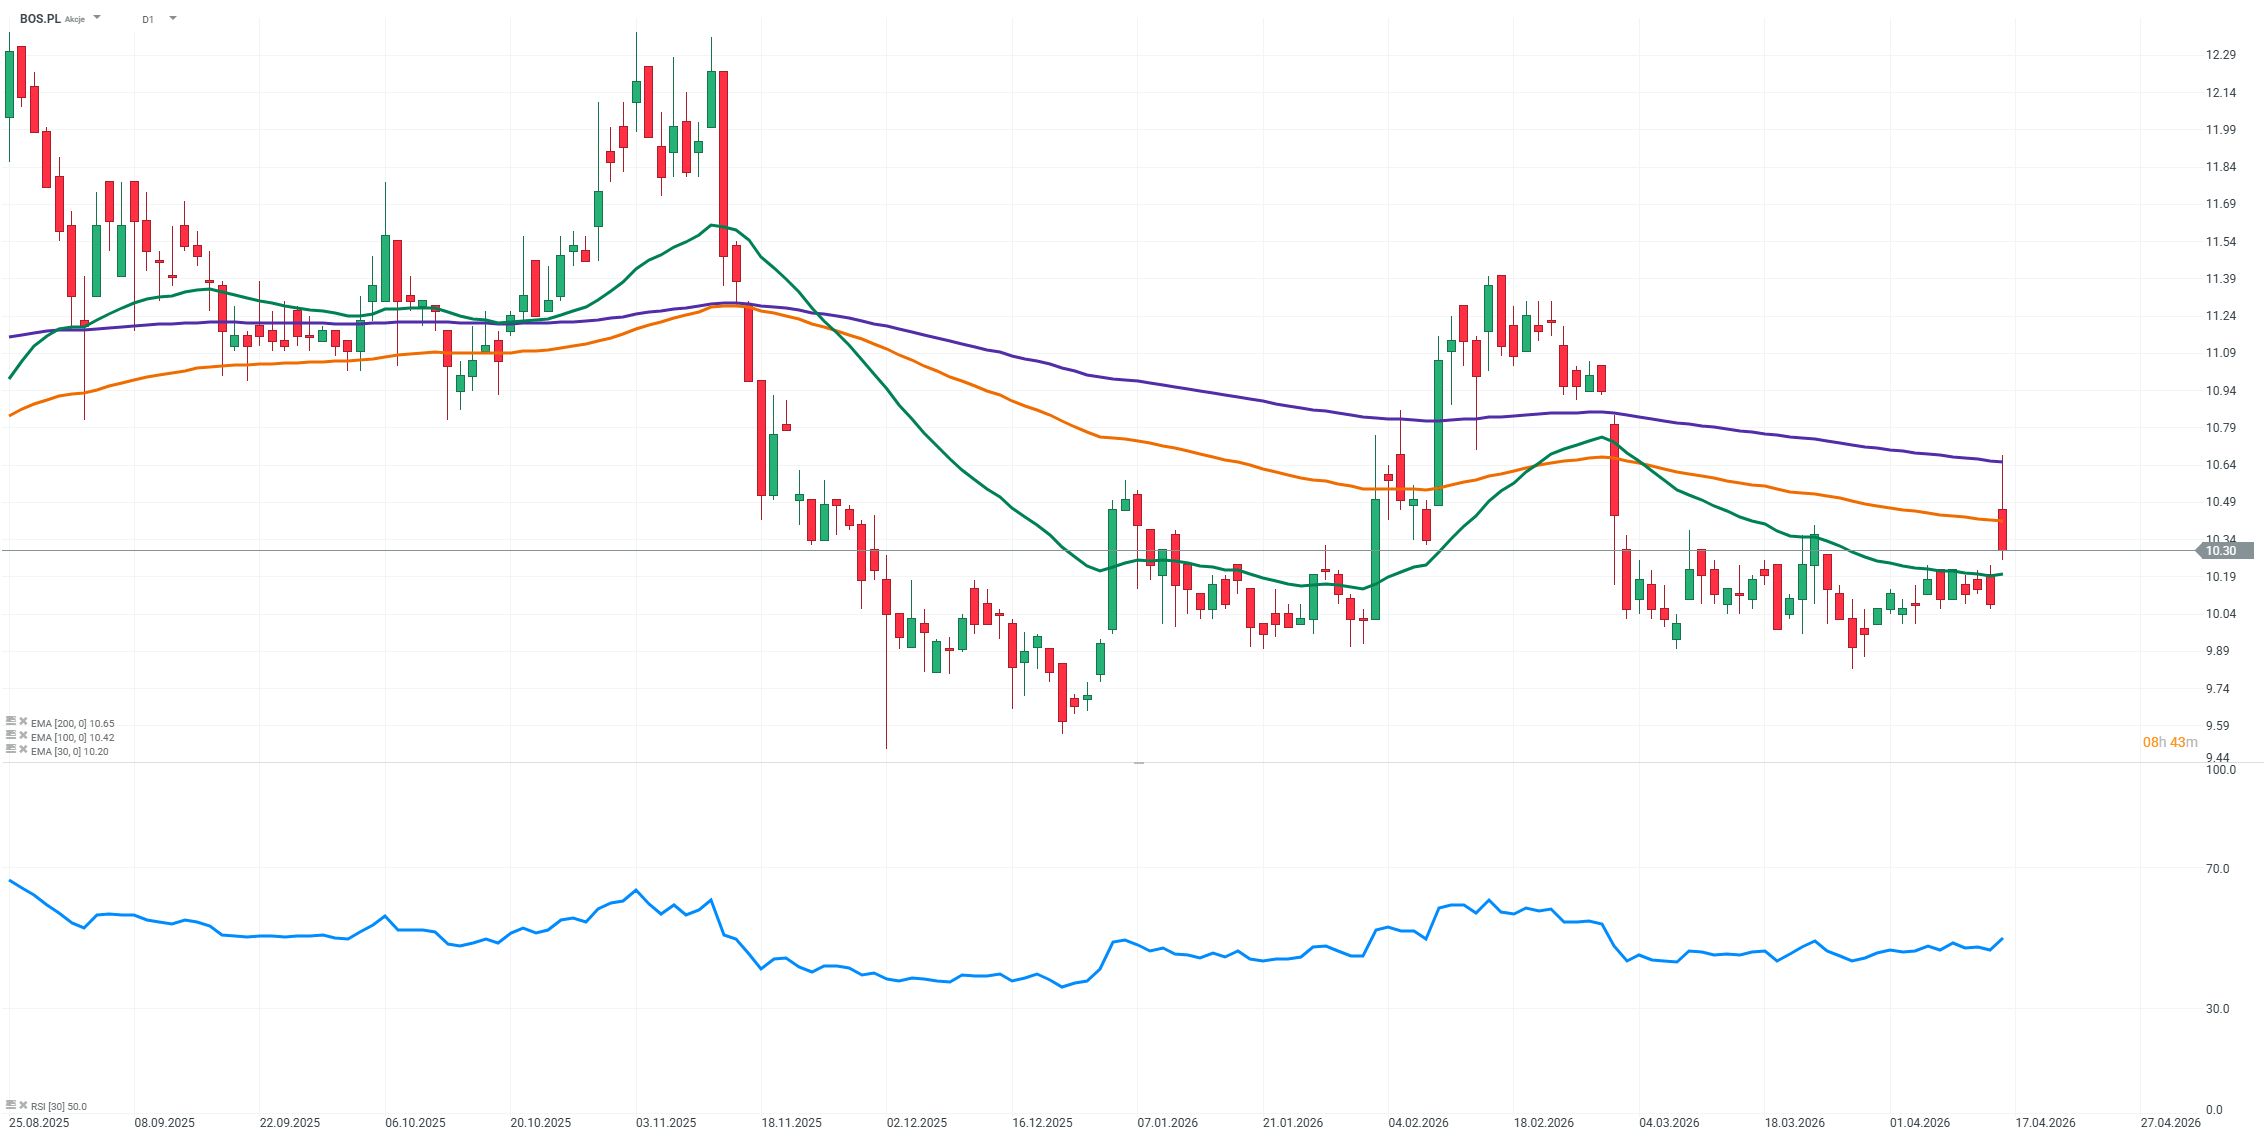This screenshot has height=1139, width=2266.
Task: Click the BOS.PL symbol name
Action: [x=40, y=19]
